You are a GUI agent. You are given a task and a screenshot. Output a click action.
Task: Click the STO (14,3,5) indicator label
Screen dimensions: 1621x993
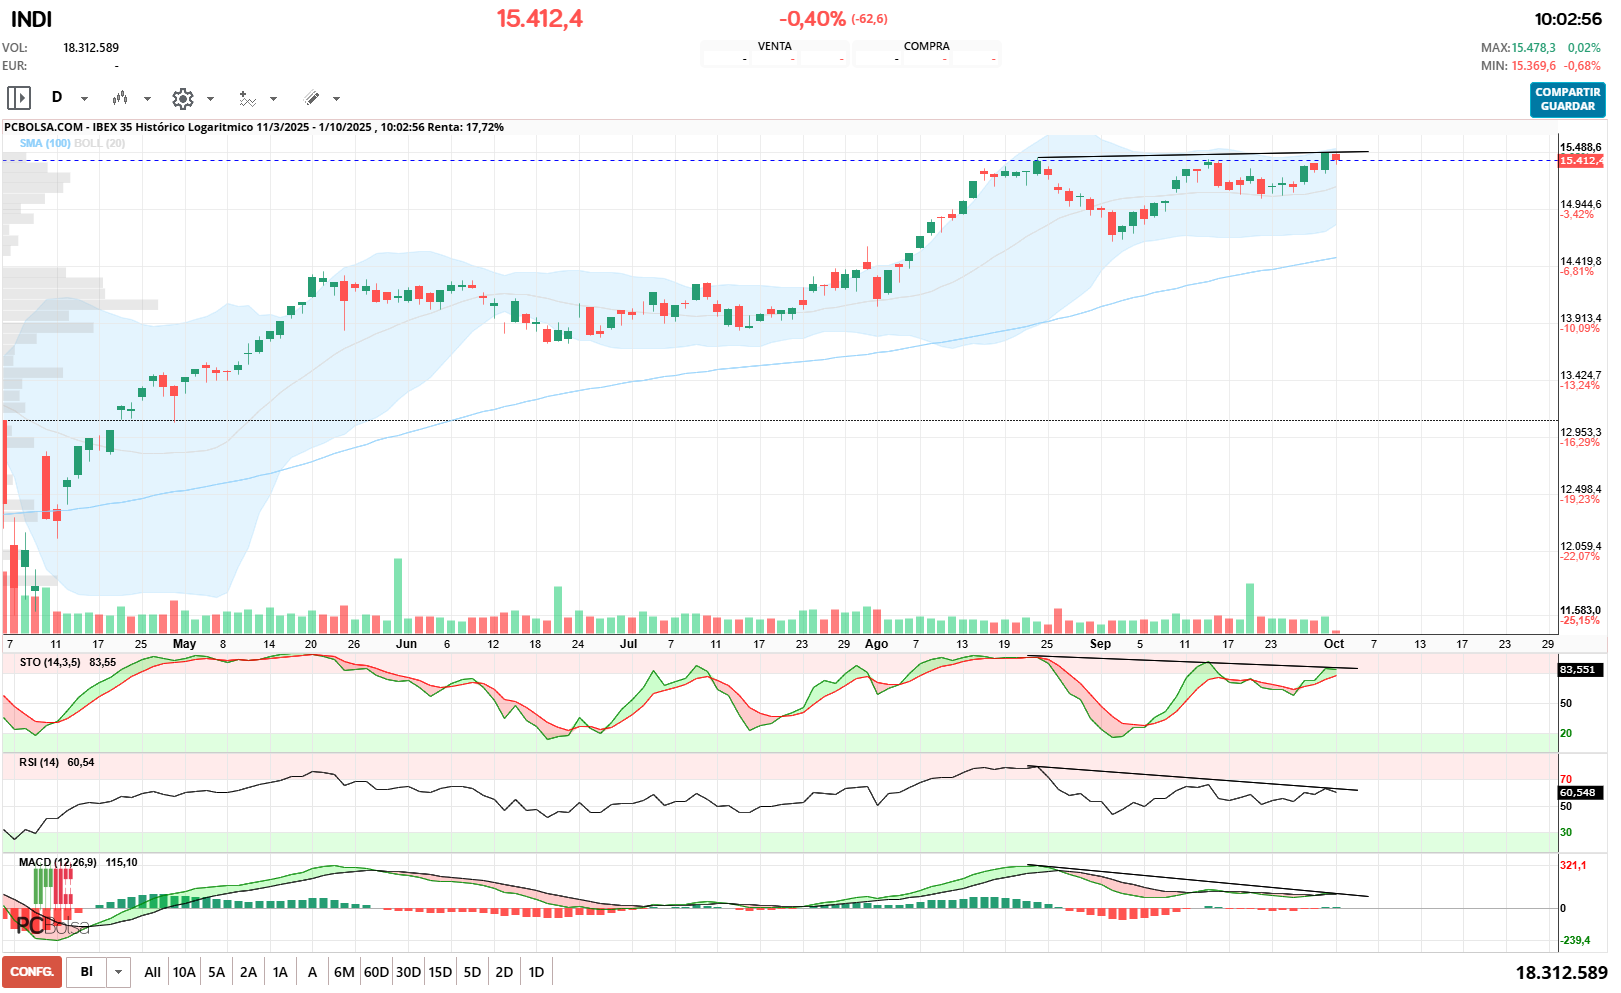50,662
